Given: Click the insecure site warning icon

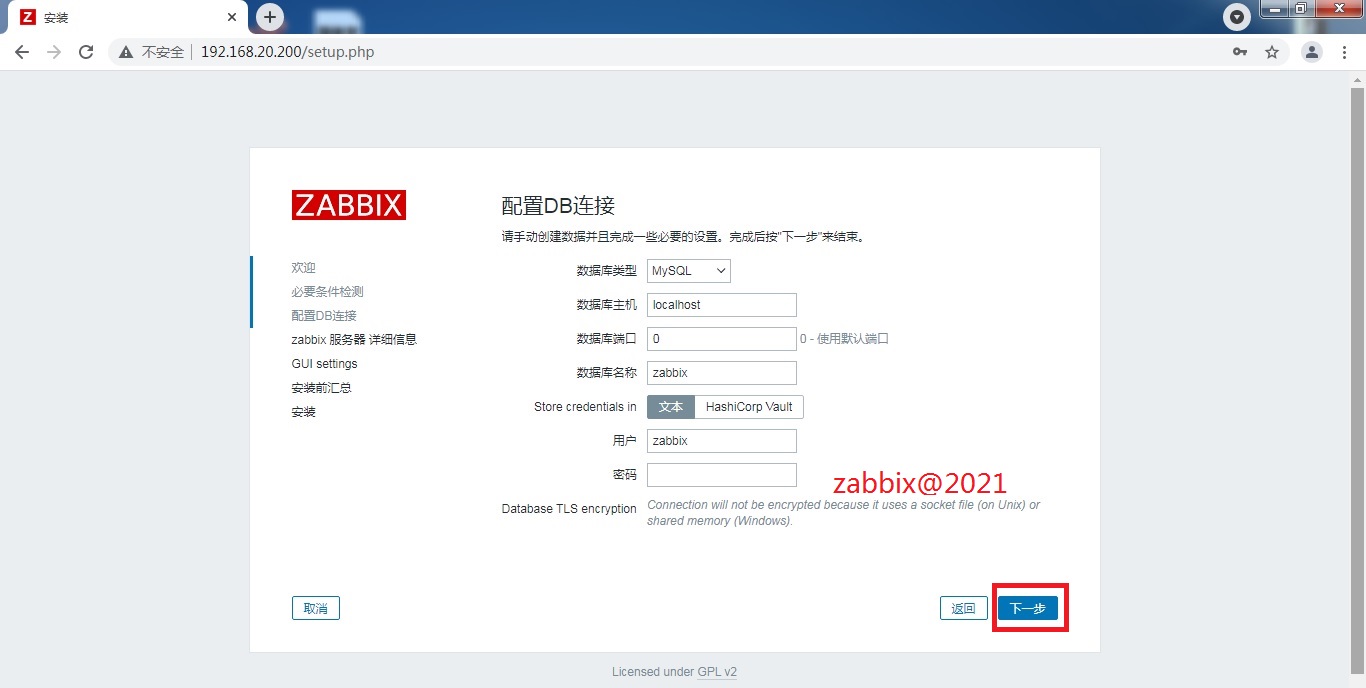Looking at the screenshot, I should tap(126, 52).
